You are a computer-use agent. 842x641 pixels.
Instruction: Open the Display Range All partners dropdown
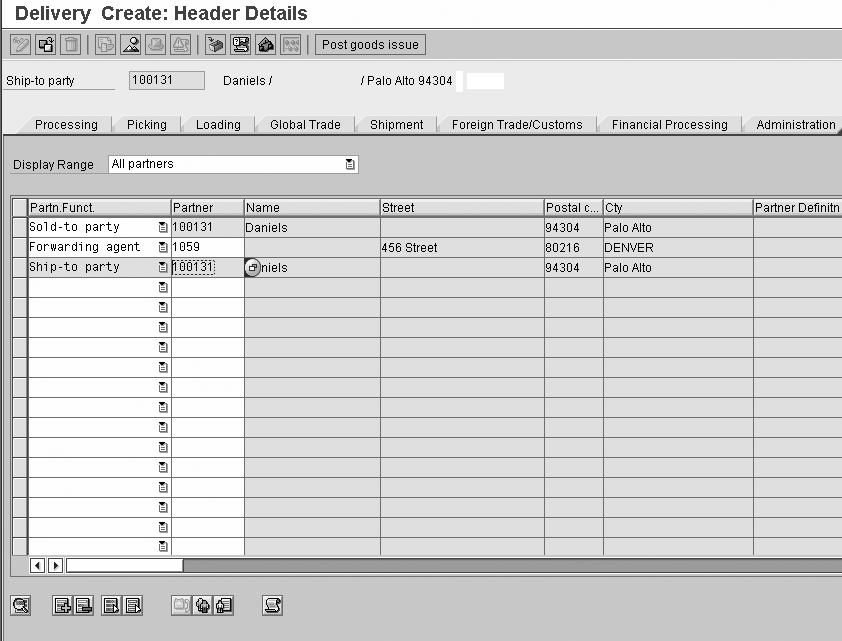pos(350,164)
